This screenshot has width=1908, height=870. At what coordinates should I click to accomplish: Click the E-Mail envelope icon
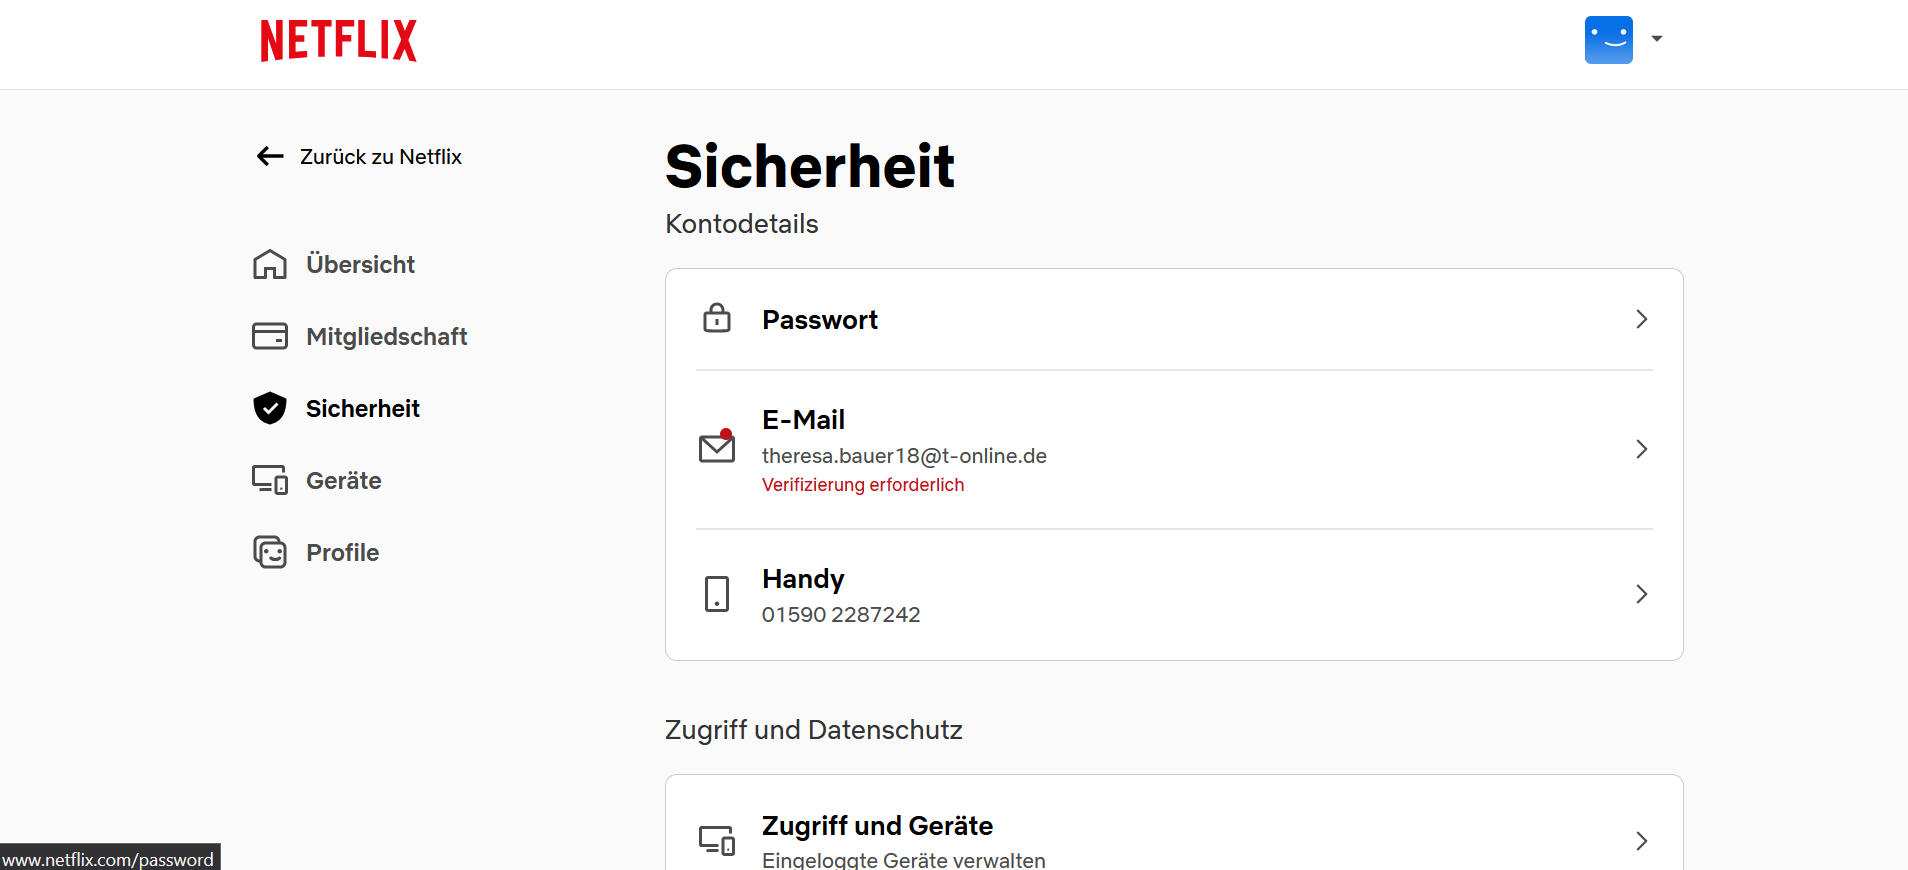[717, 447]
